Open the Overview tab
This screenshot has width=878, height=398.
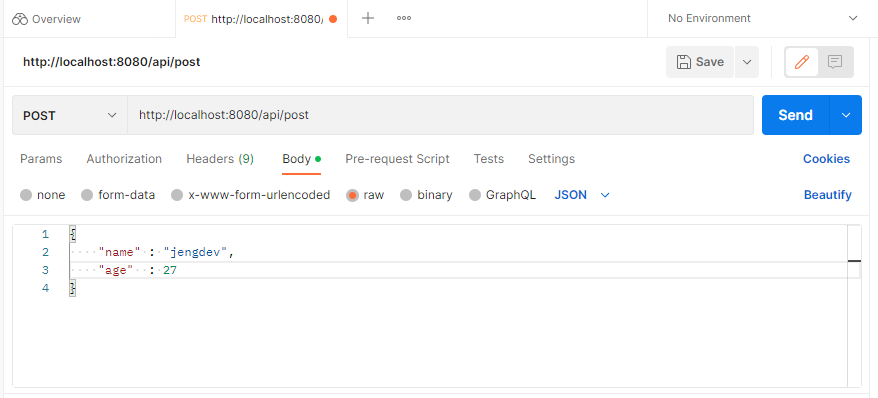tap(46, 19)
